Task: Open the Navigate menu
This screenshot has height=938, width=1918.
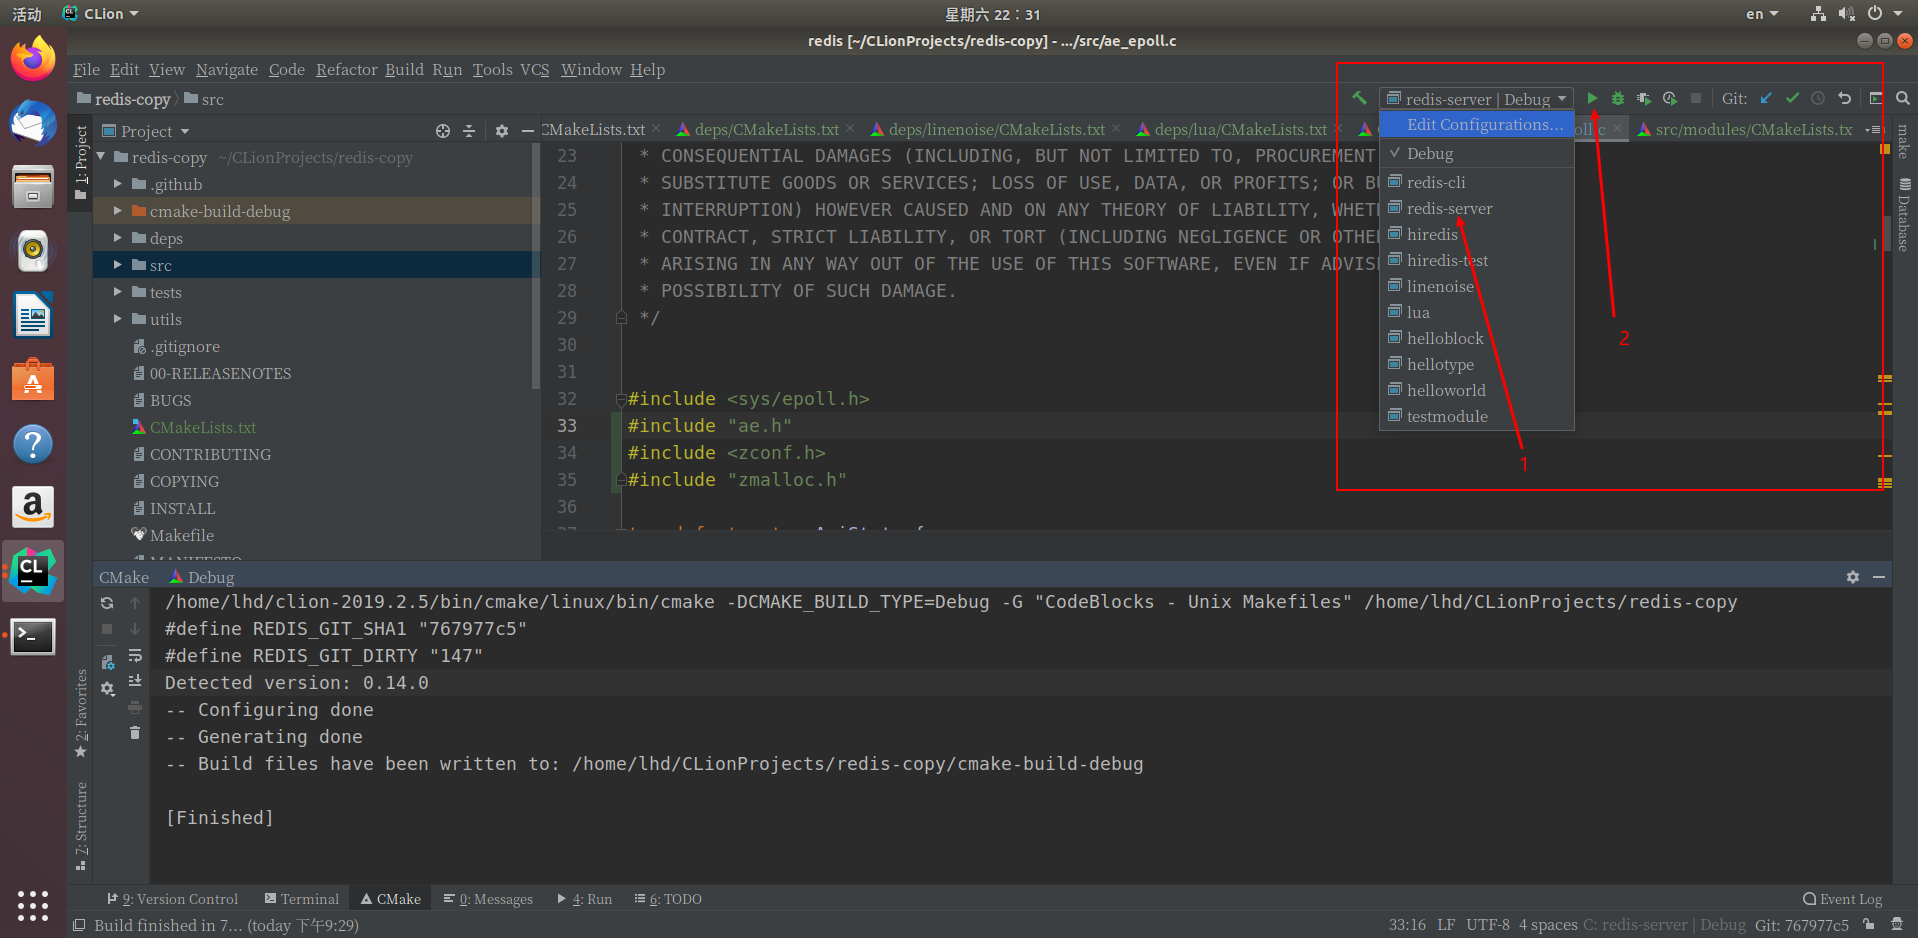Action: pyautogui.click(x=226, y=69)
